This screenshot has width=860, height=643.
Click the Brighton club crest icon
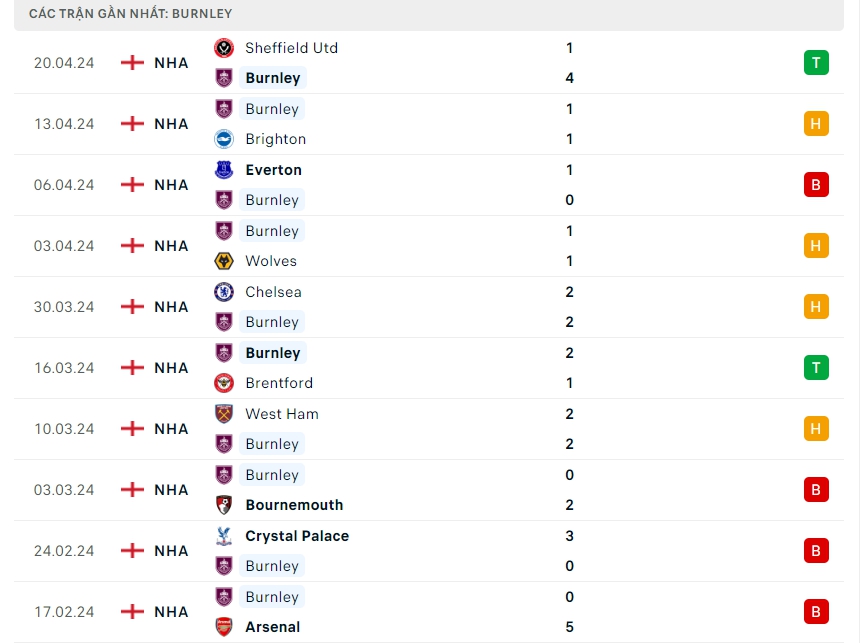click(x=224, y=139)
